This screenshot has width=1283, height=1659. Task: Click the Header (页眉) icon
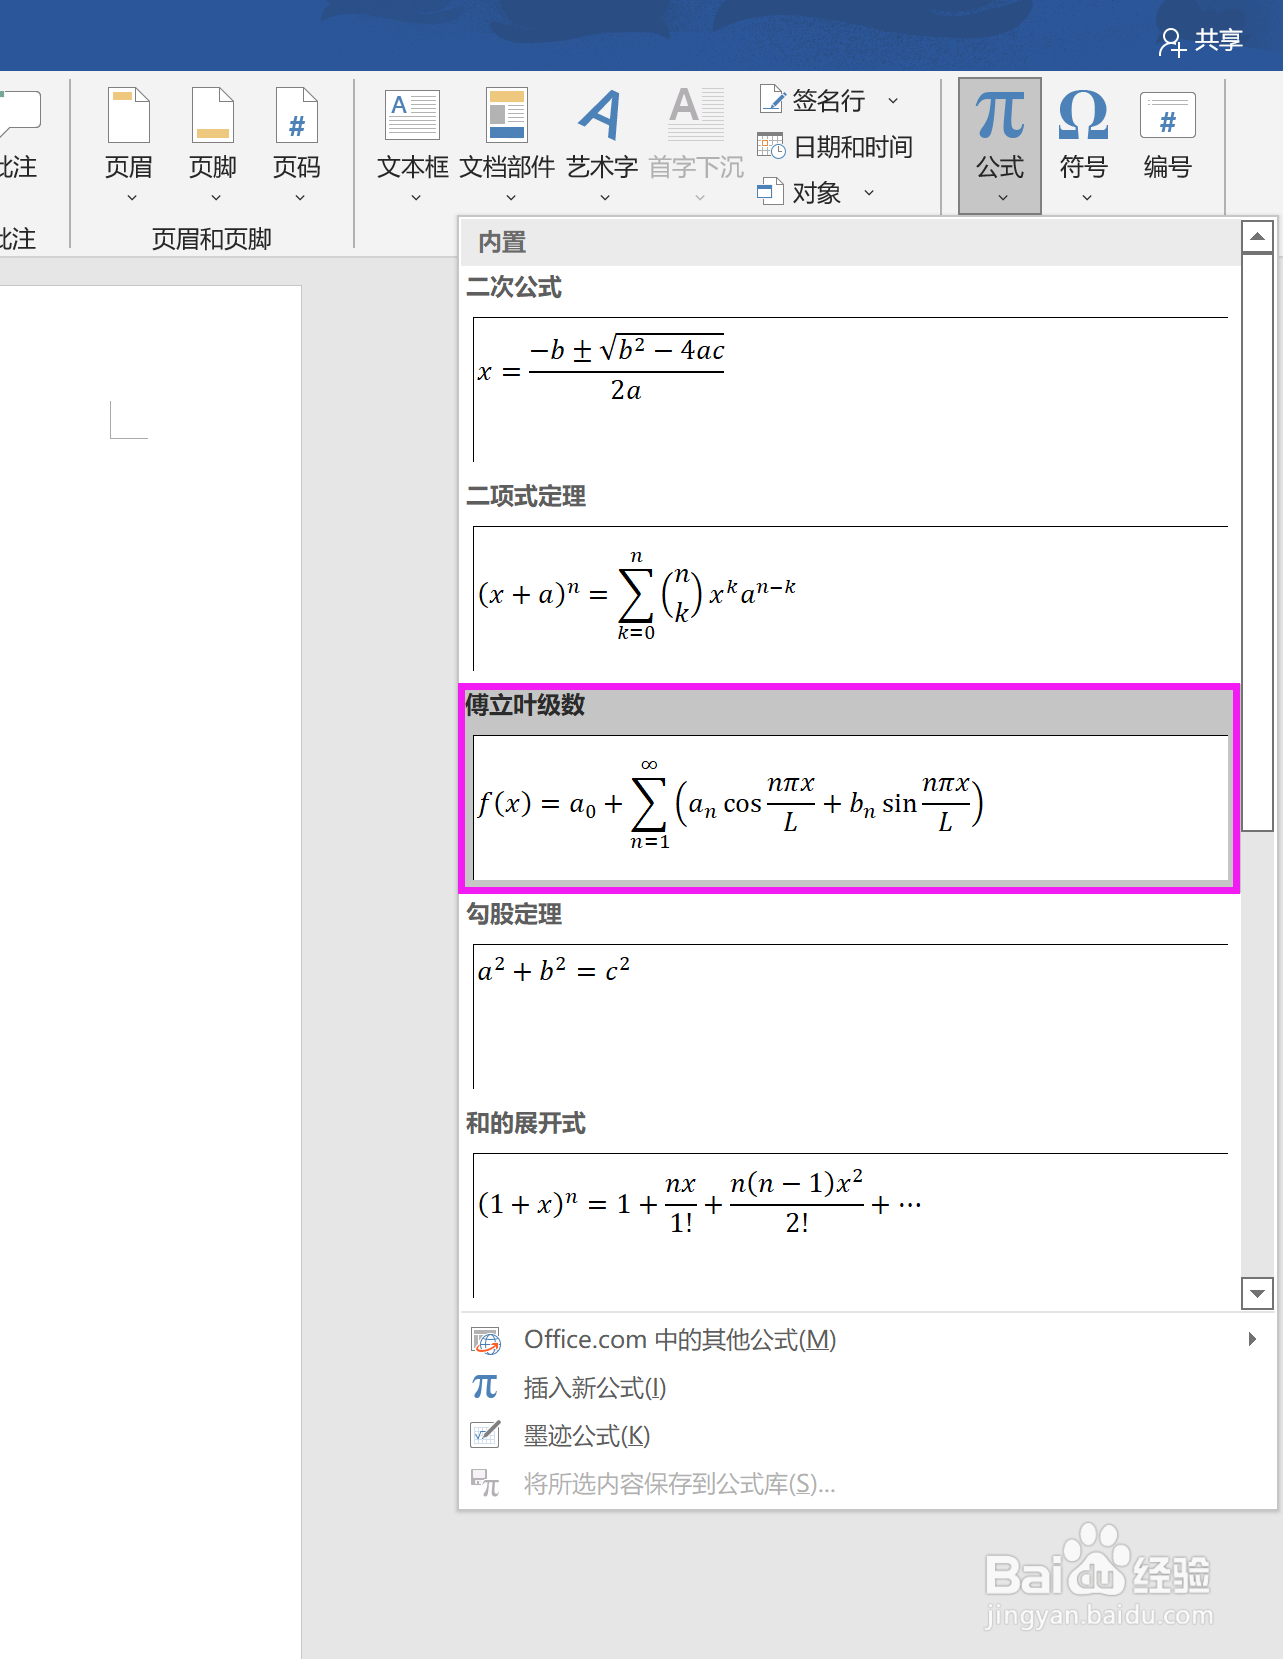(x=129, y=116)
